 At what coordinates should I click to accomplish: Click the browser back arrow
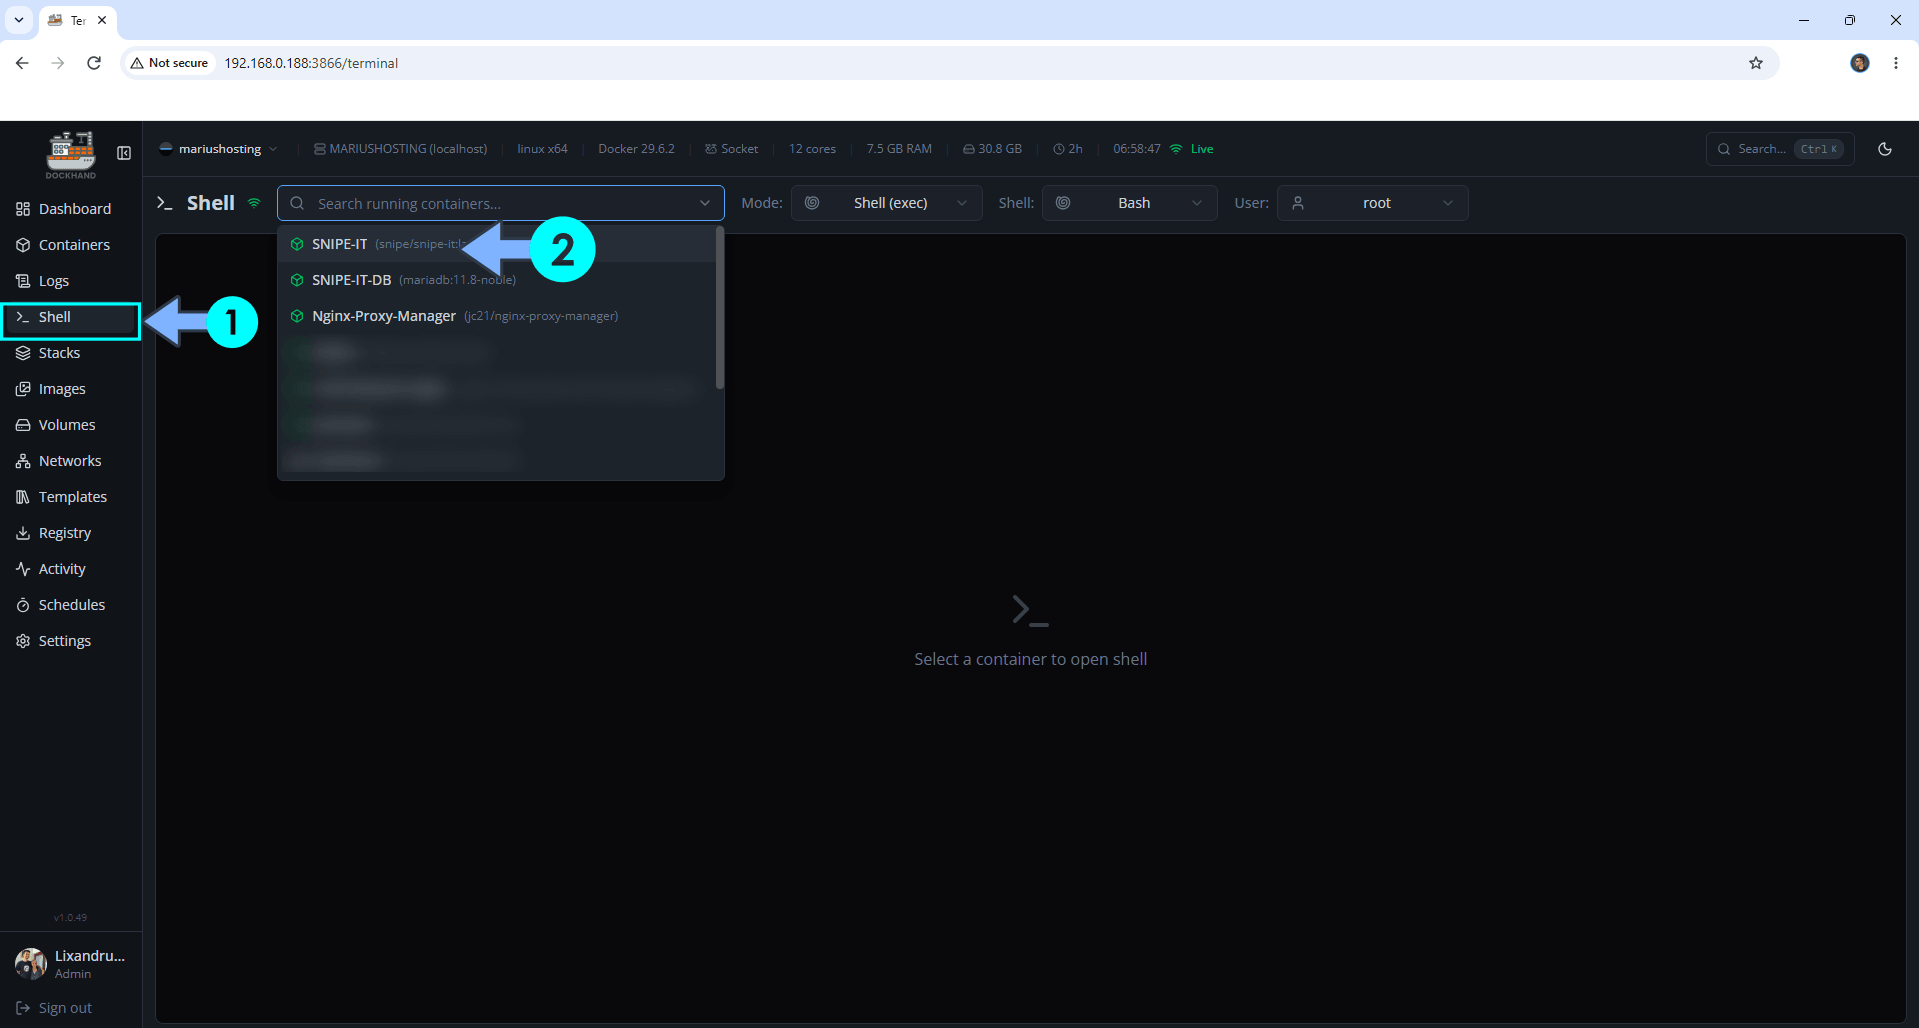click(x=22, y=63)
